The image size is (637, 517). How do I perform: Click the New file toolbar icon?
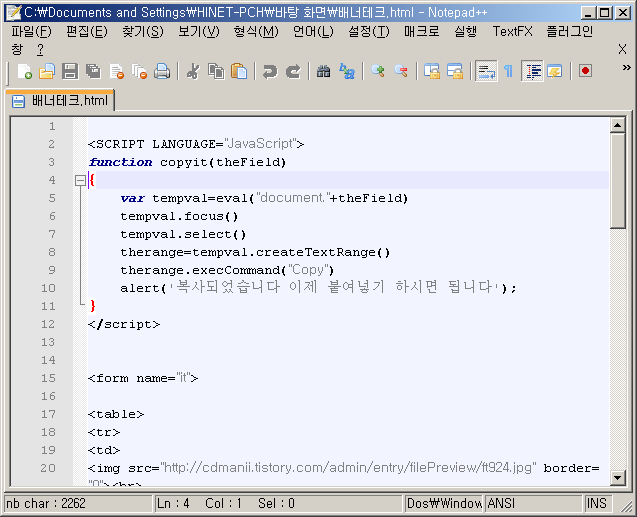[24, 71]
